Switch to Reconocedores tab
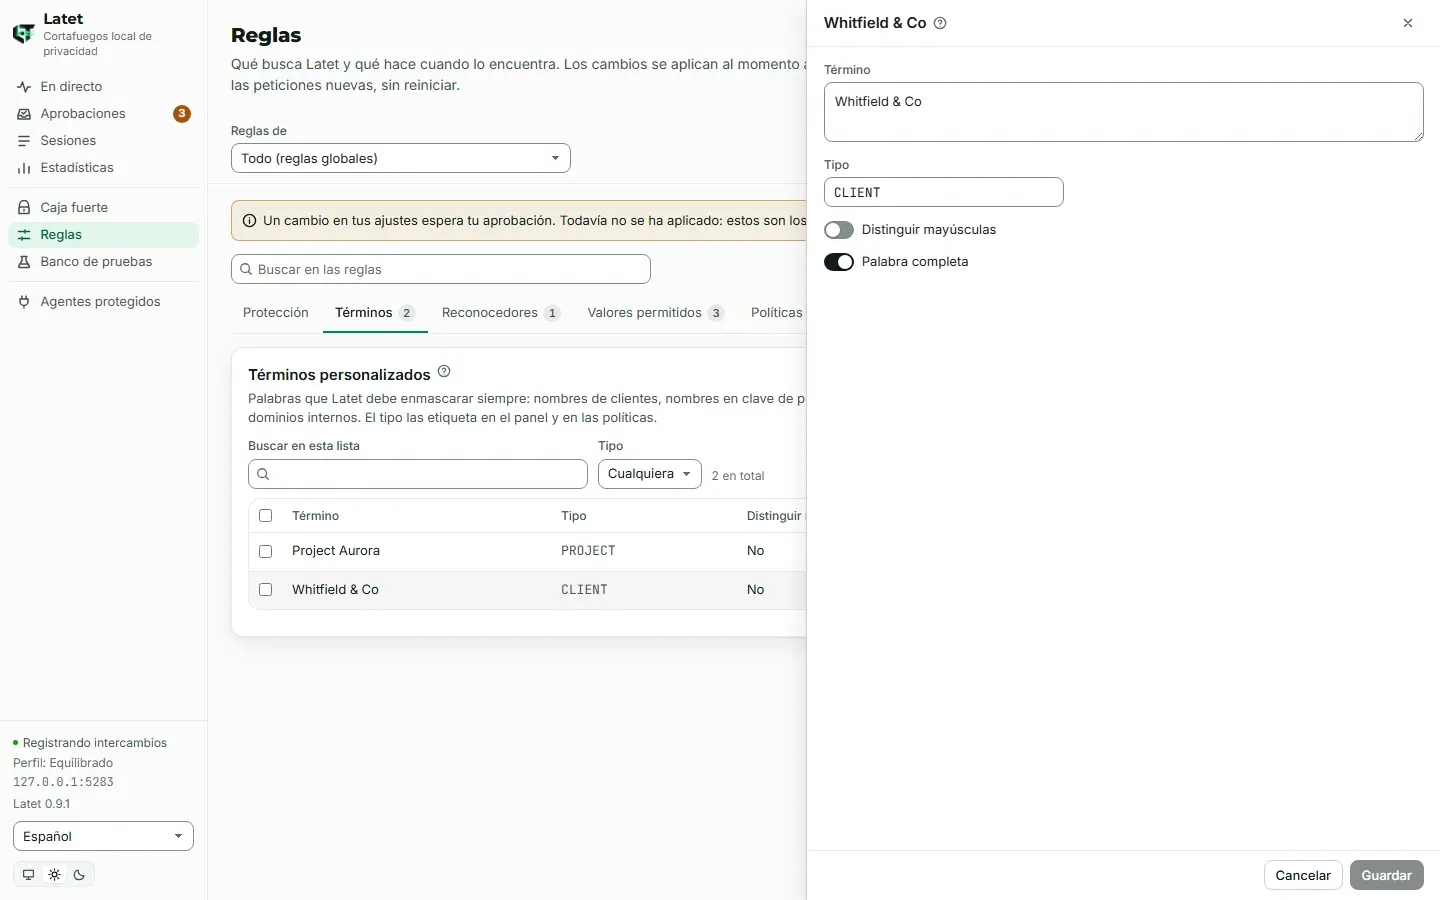Viewport: 1440px width, 900px height. click(x=500, y=313)
